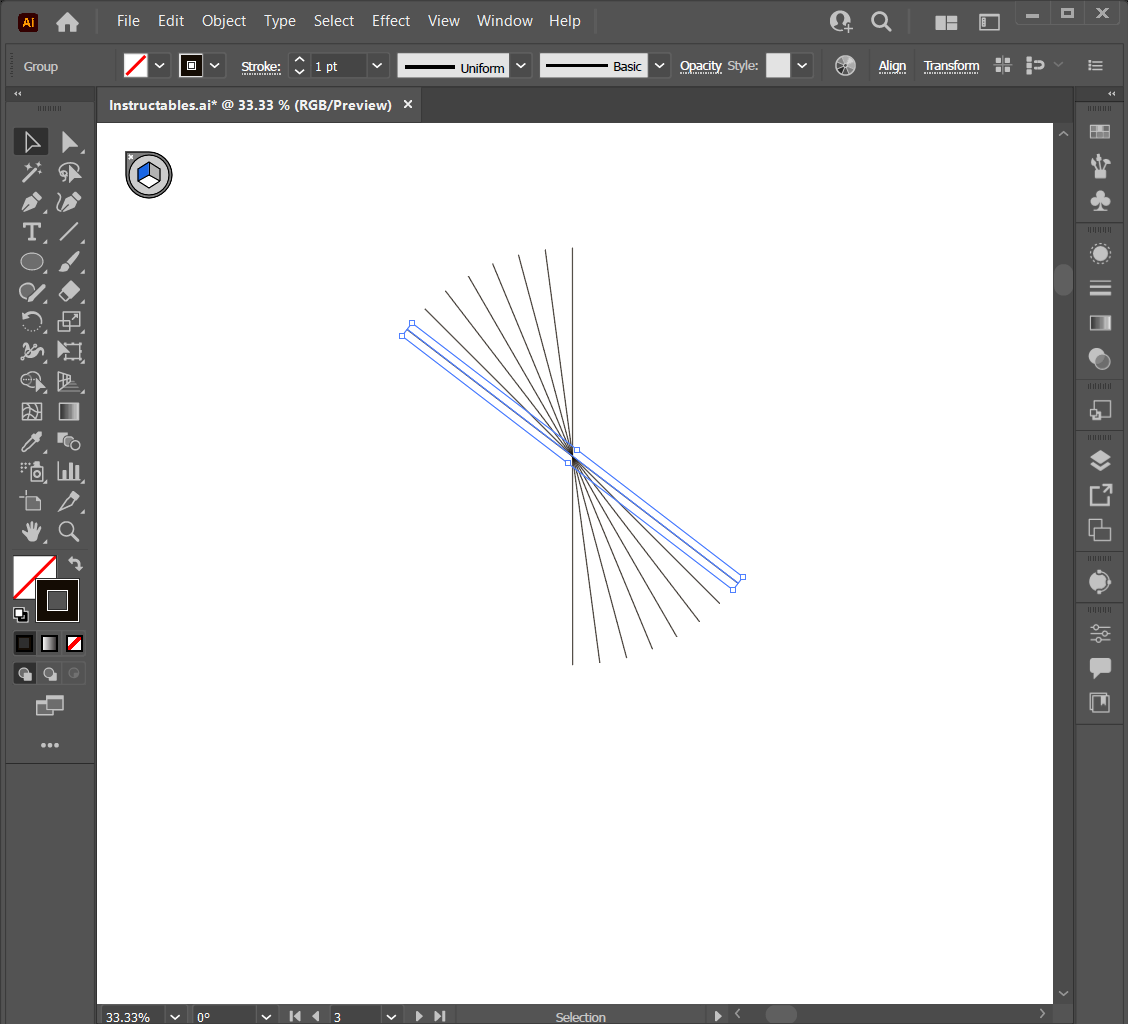The image size is (1128, 1024).
Task: Open the Window menu
Action: click(x=504, y=21)
